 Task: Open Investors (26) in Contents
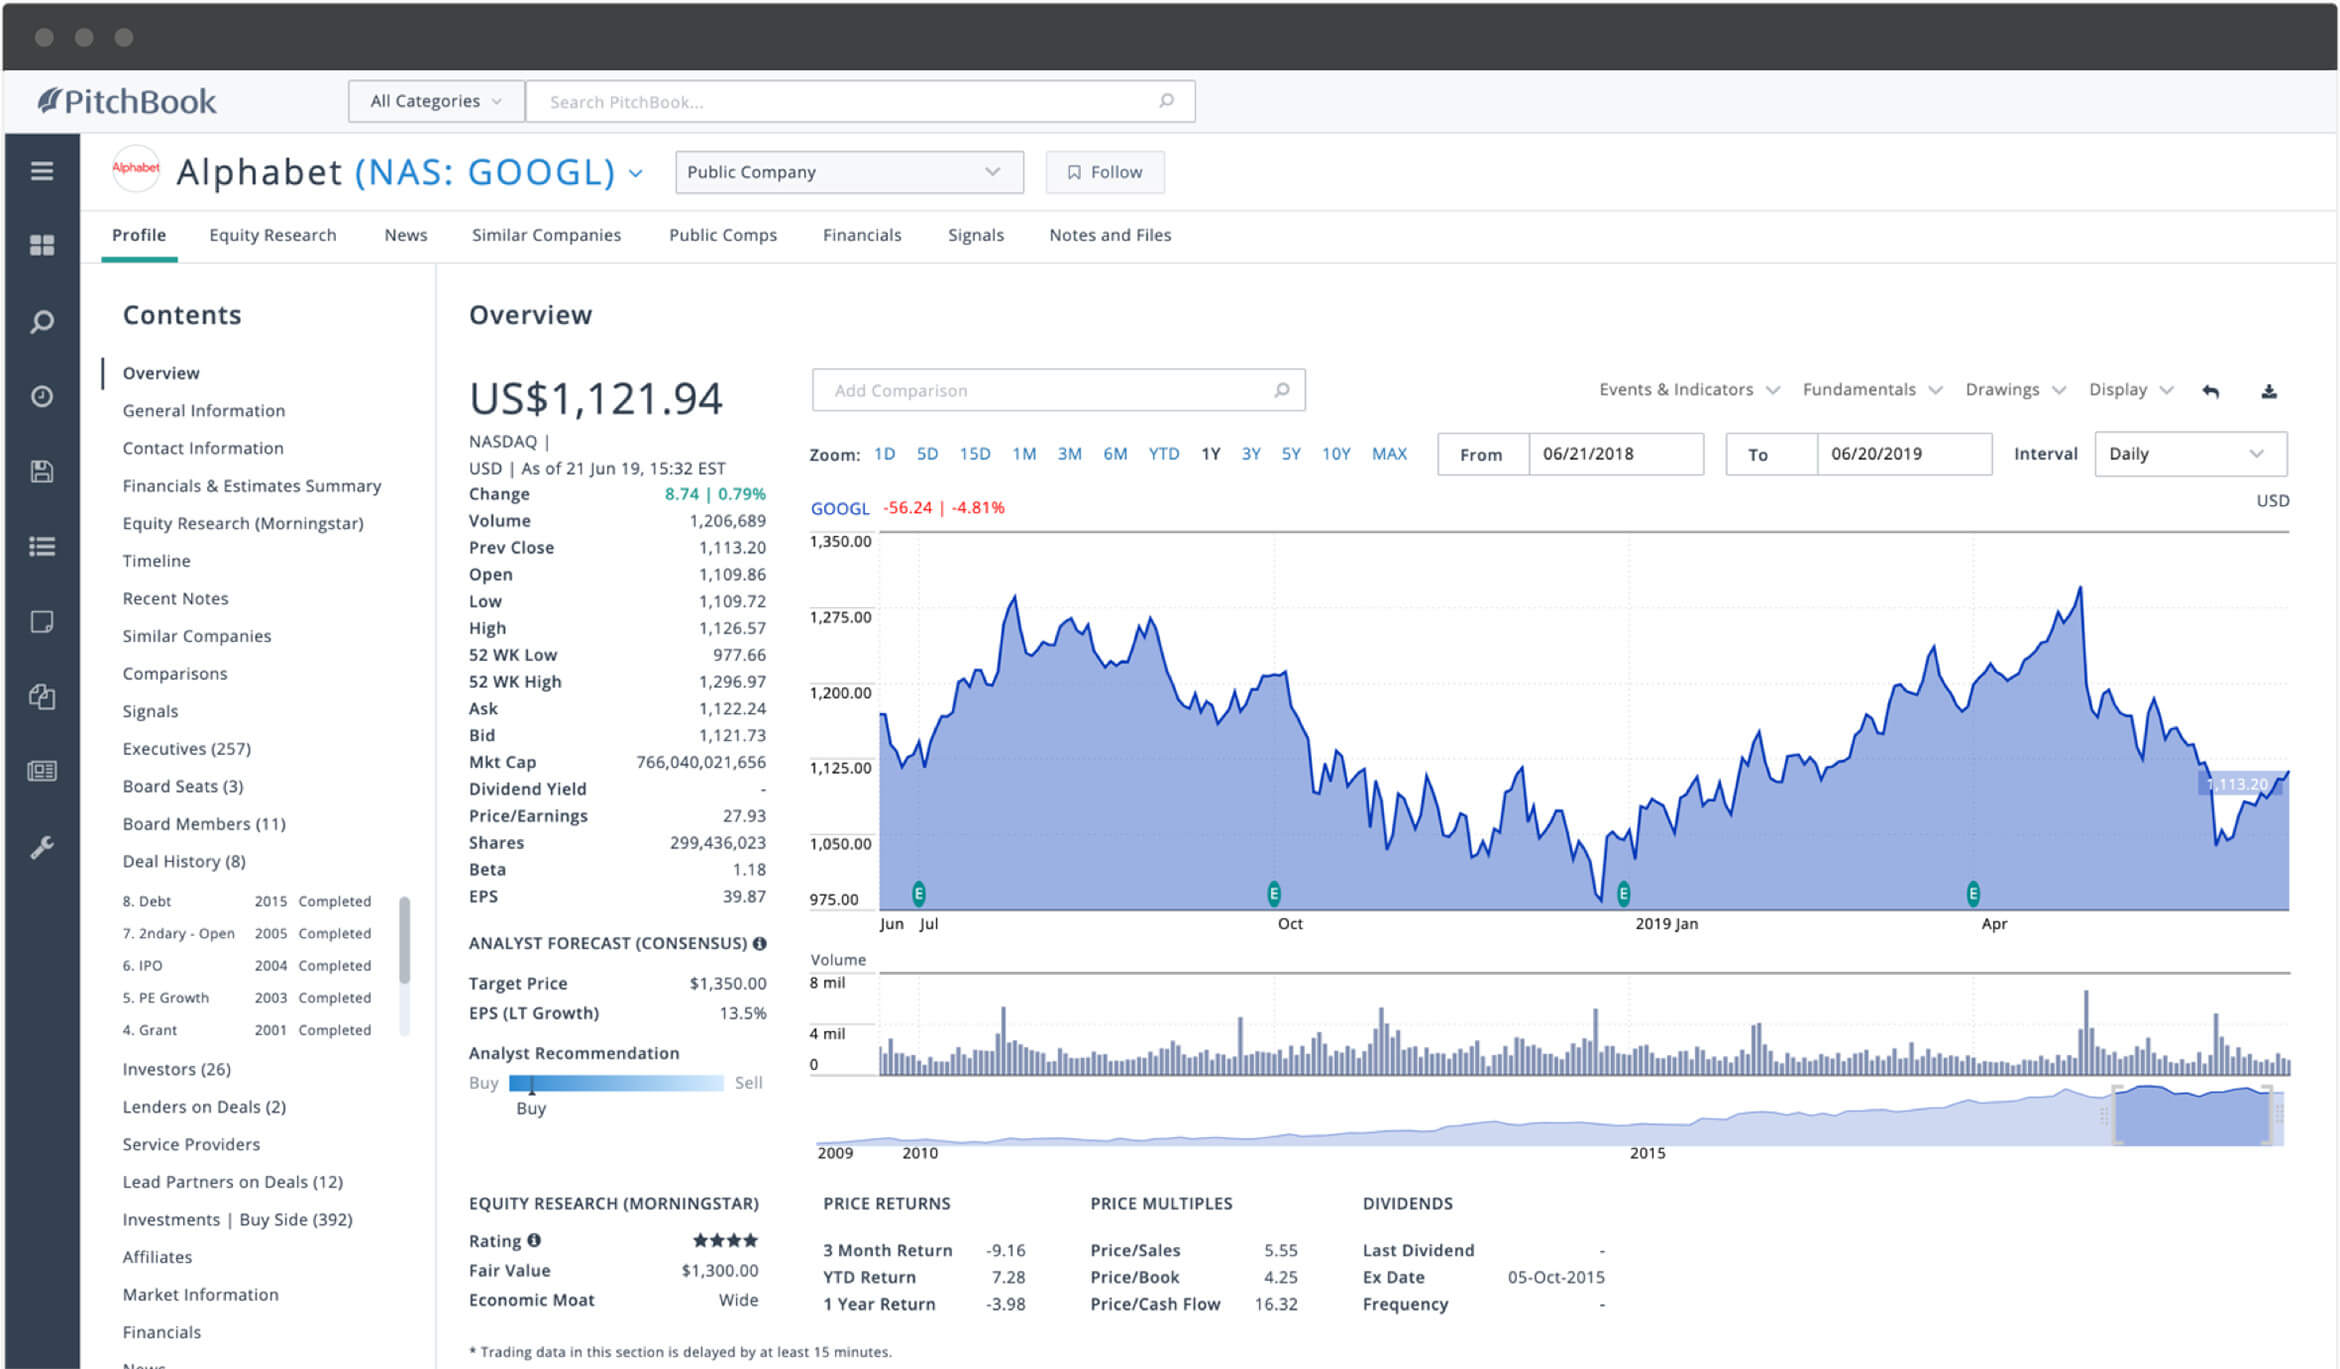(x=177, y=1069)
